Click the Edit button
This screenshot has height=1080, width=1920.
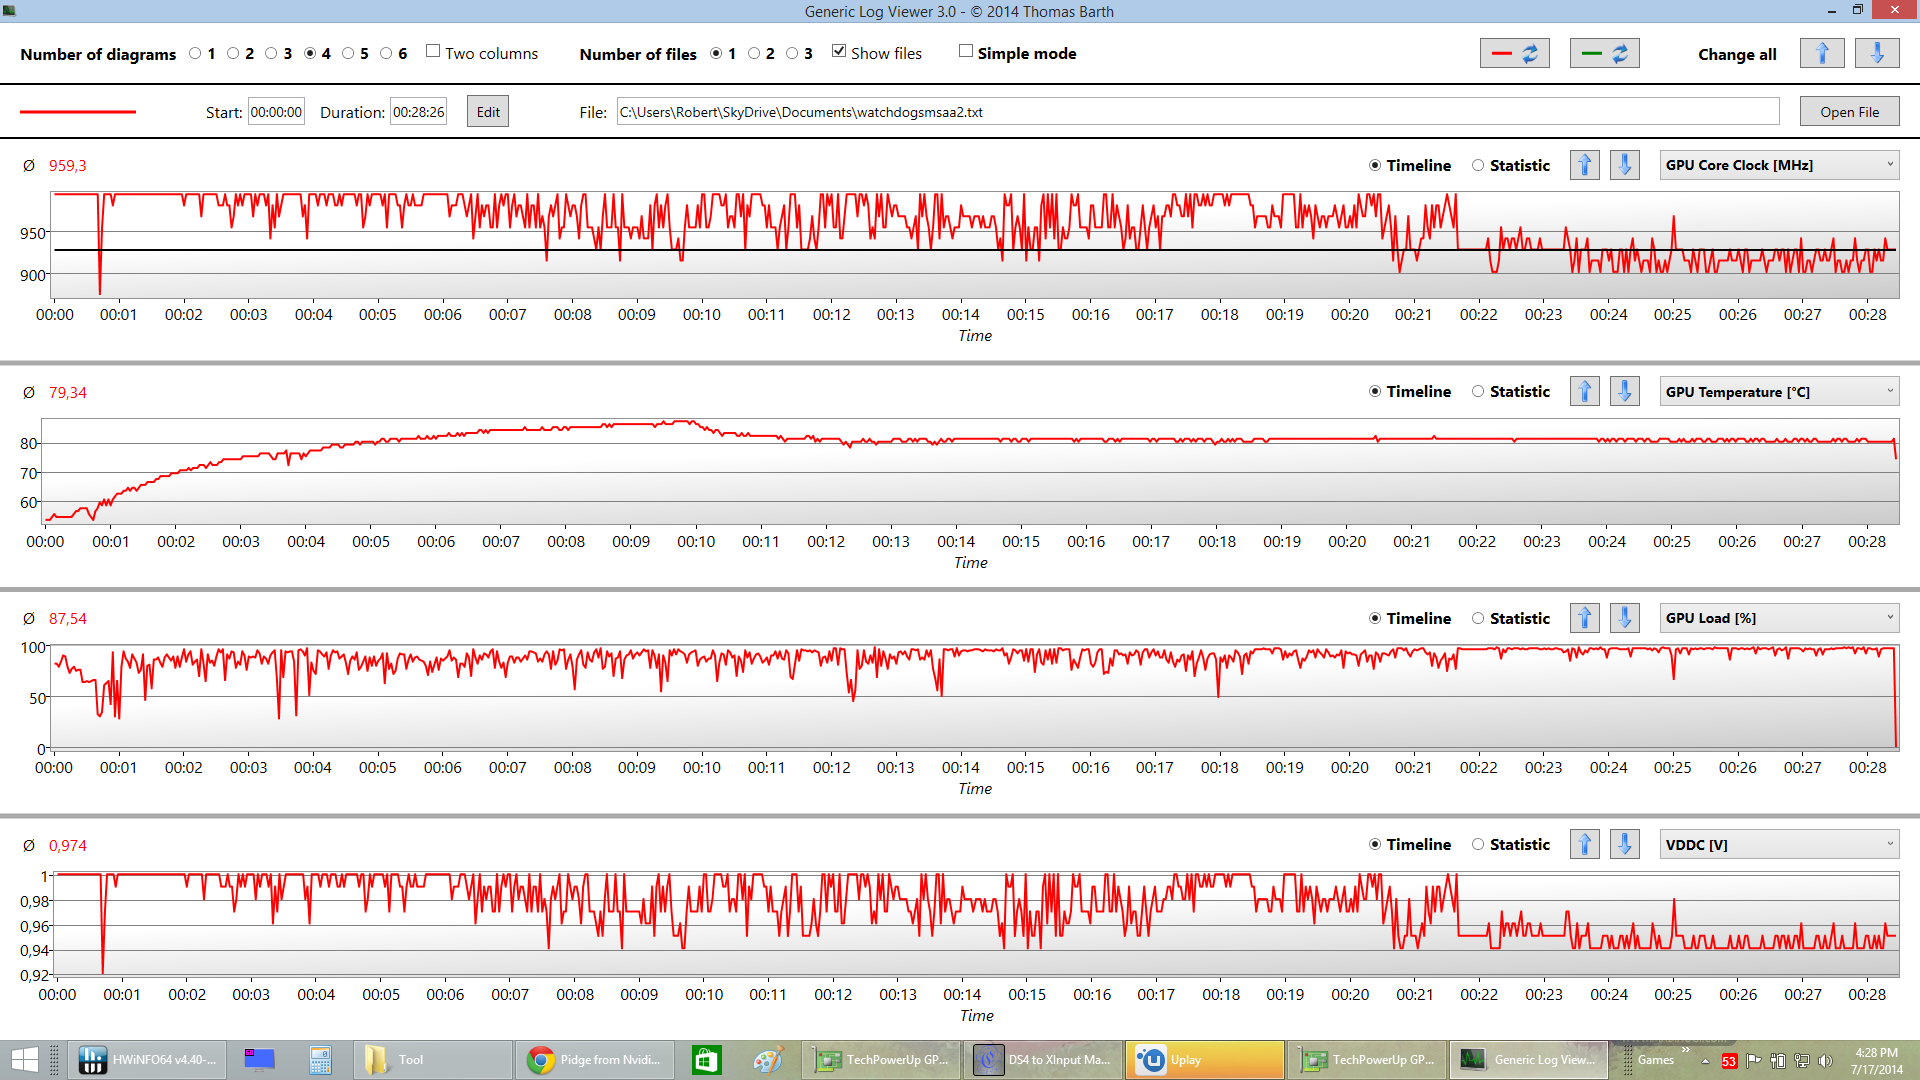coord(488,112)
